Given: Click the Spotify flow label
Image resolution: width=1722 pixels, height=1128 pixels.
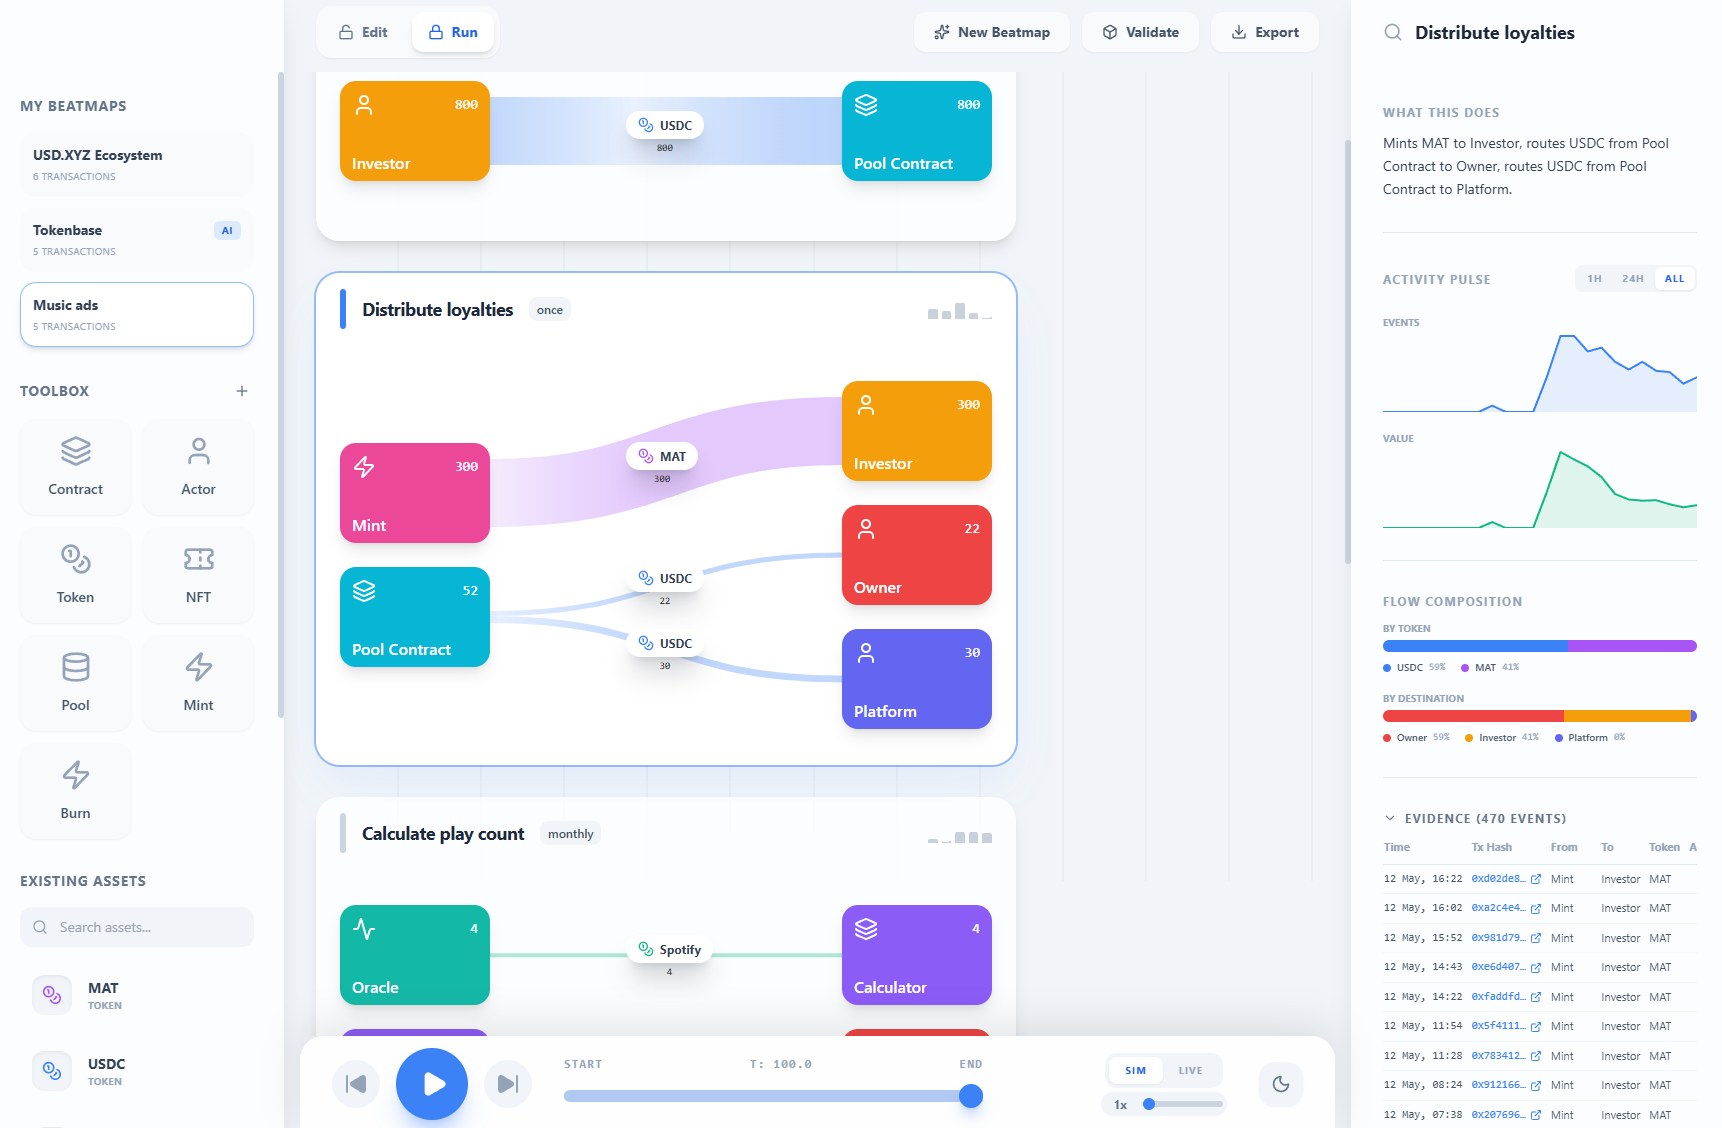Looking at the screenshot, I should 669,949.
